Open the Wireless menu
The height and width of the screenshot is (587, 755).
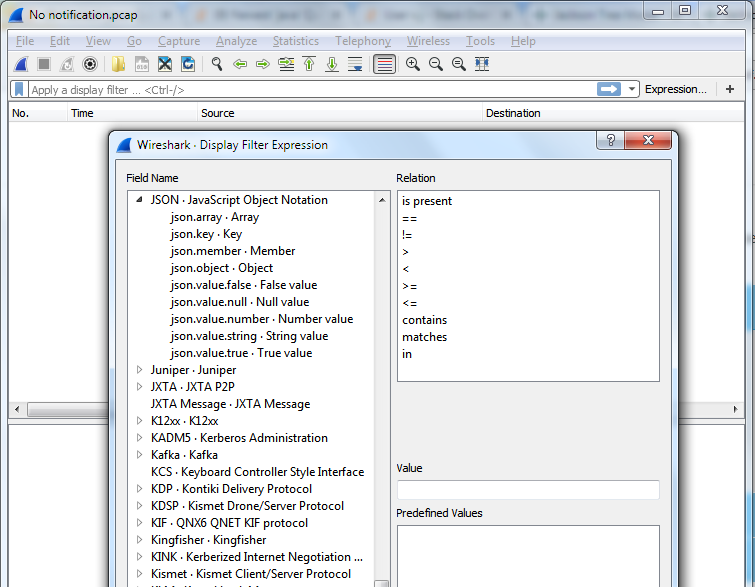point(428,41)
